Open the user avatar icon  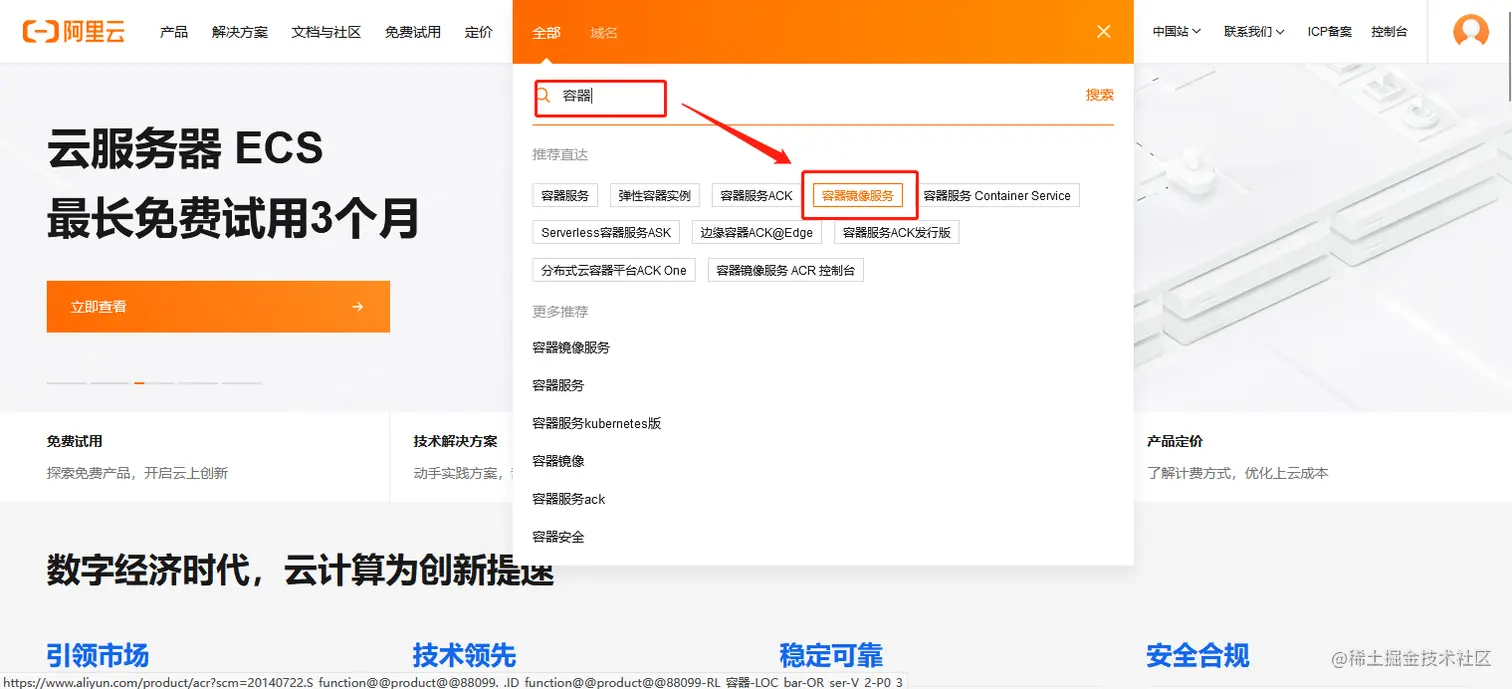[1470, 31]
